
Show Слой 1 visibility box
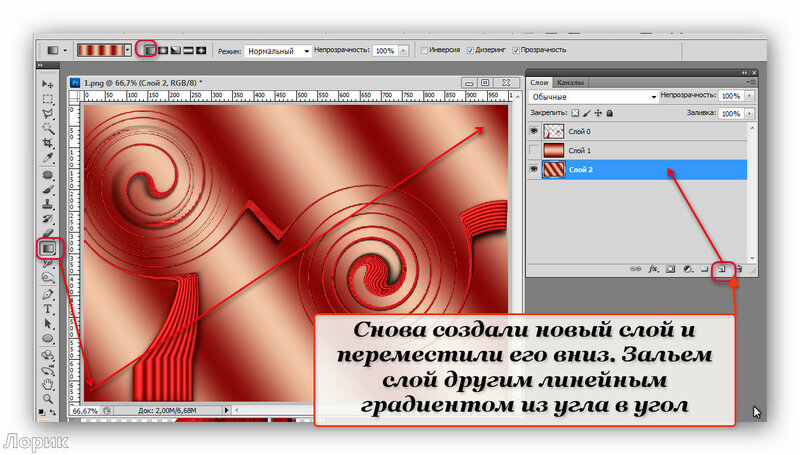[534, 150]
